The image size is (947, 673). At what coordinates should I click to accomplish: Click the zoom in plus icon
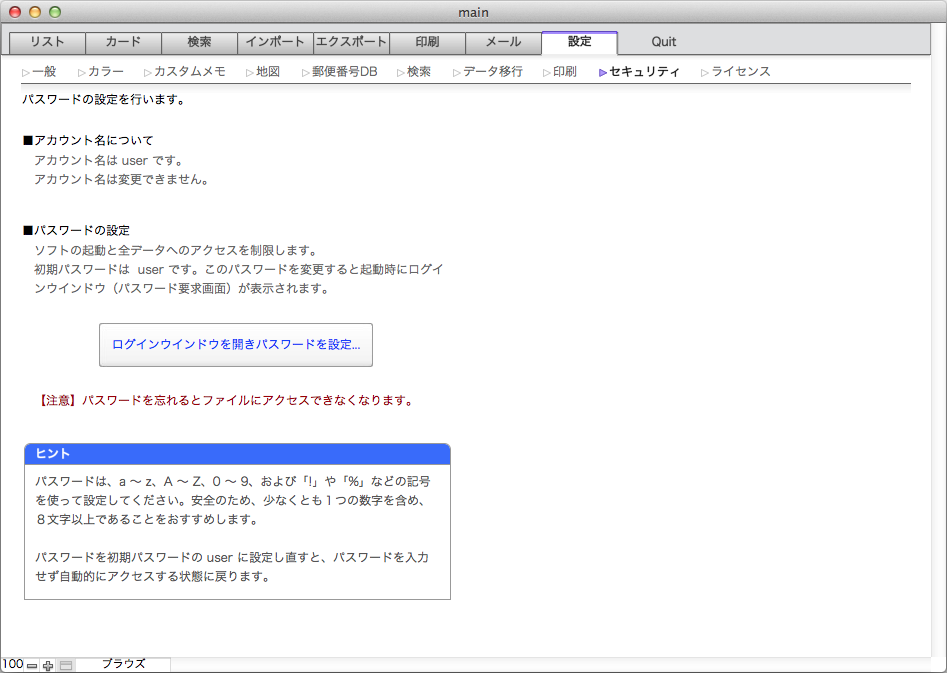click(48, 665)
